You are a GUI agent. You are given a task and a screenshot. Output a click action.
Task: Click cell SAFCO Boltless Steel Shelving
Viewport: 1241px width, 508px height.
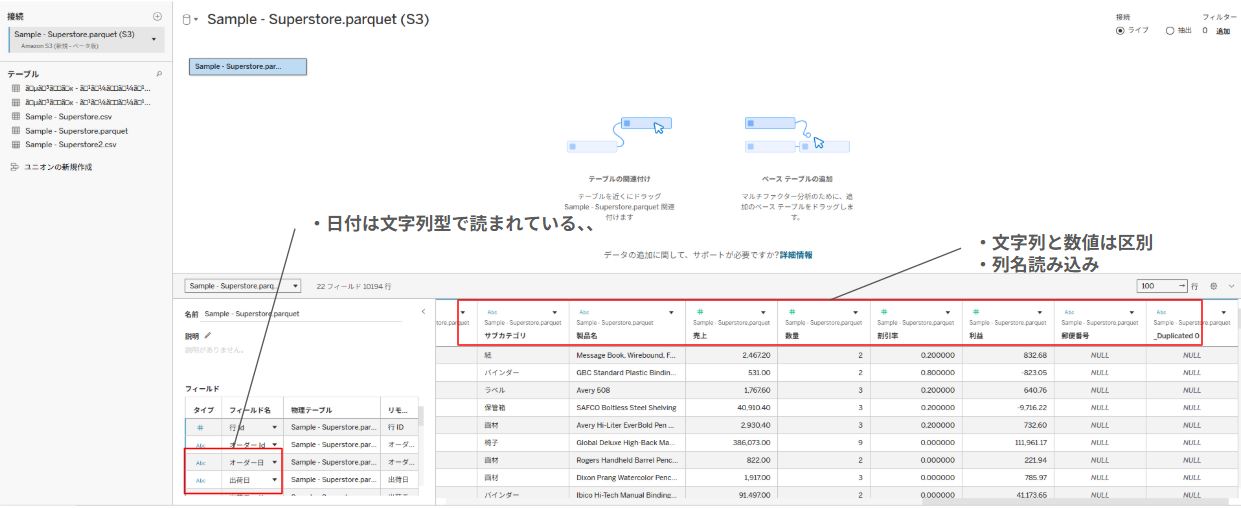click(x=626, y=407)
